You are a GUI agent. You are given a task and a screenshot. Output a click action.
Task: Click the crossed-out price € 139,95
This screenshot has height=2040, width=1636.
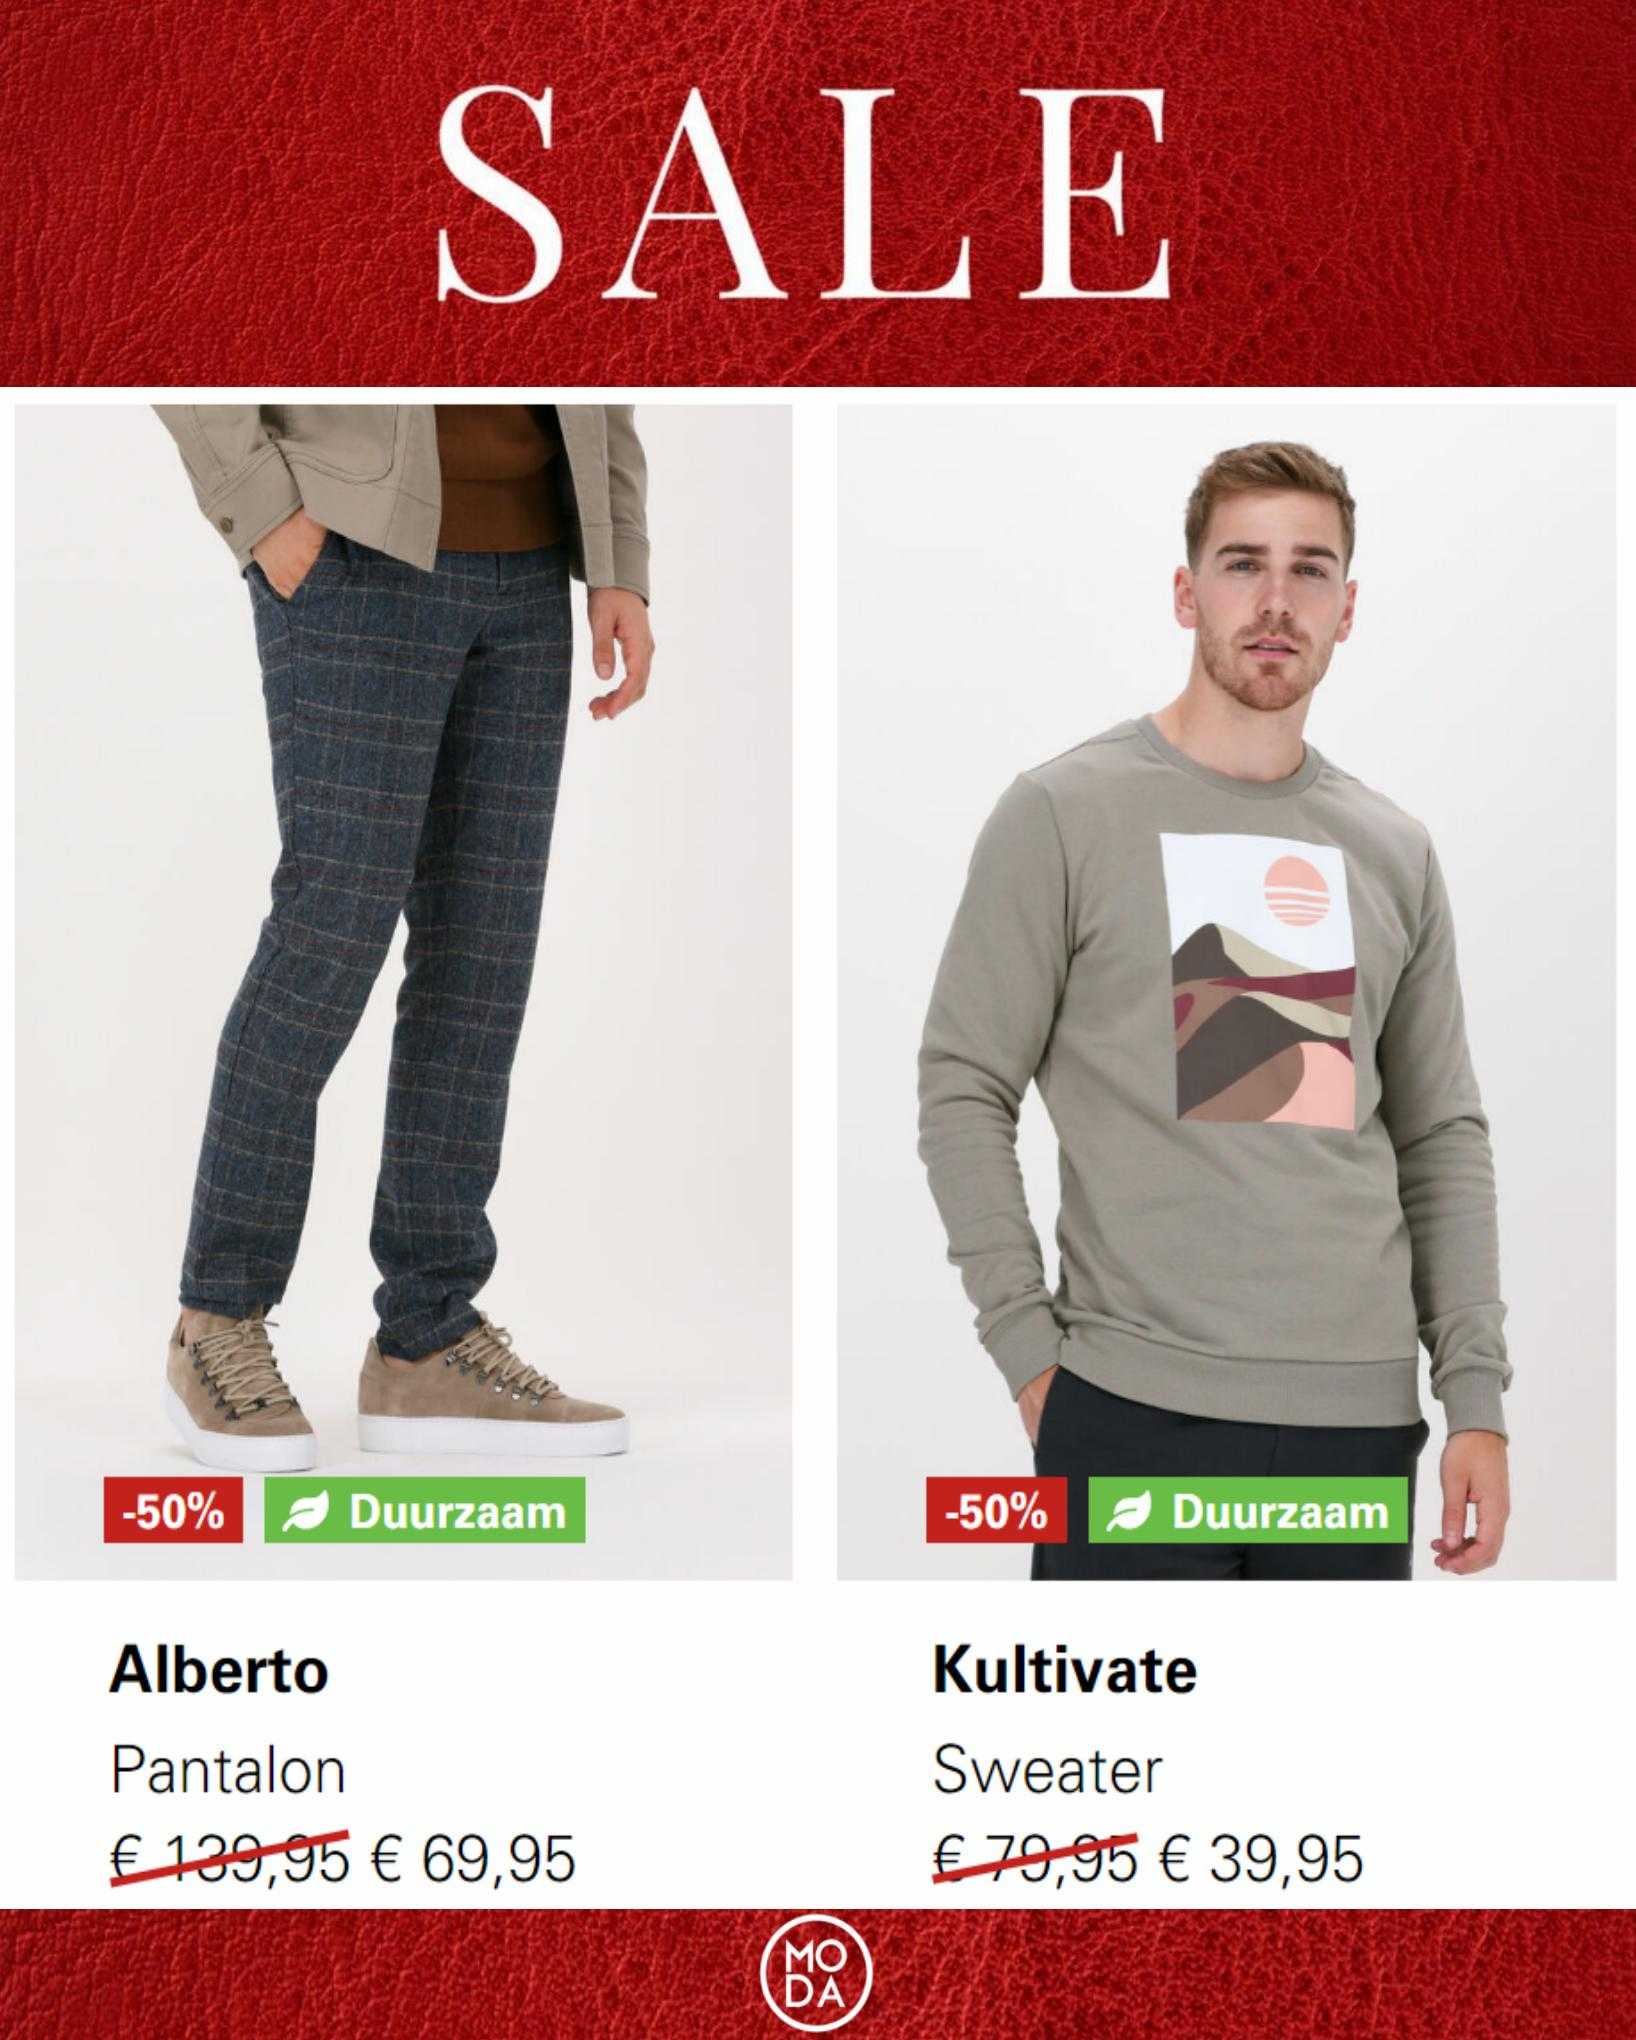(x=229, y=1859)
